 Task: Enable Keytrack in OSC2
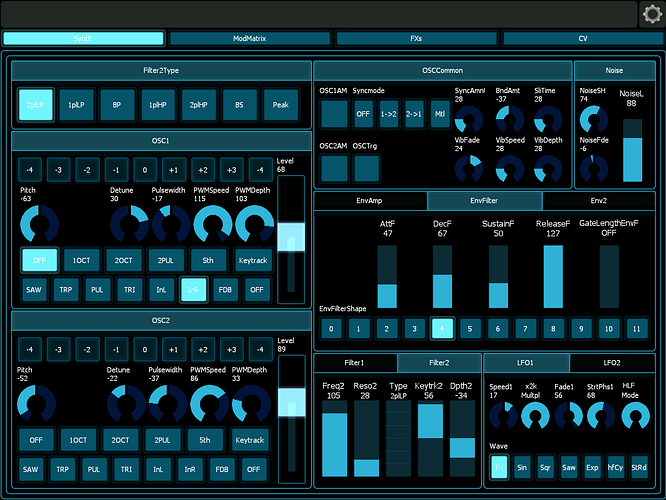(x=251, y=439)
